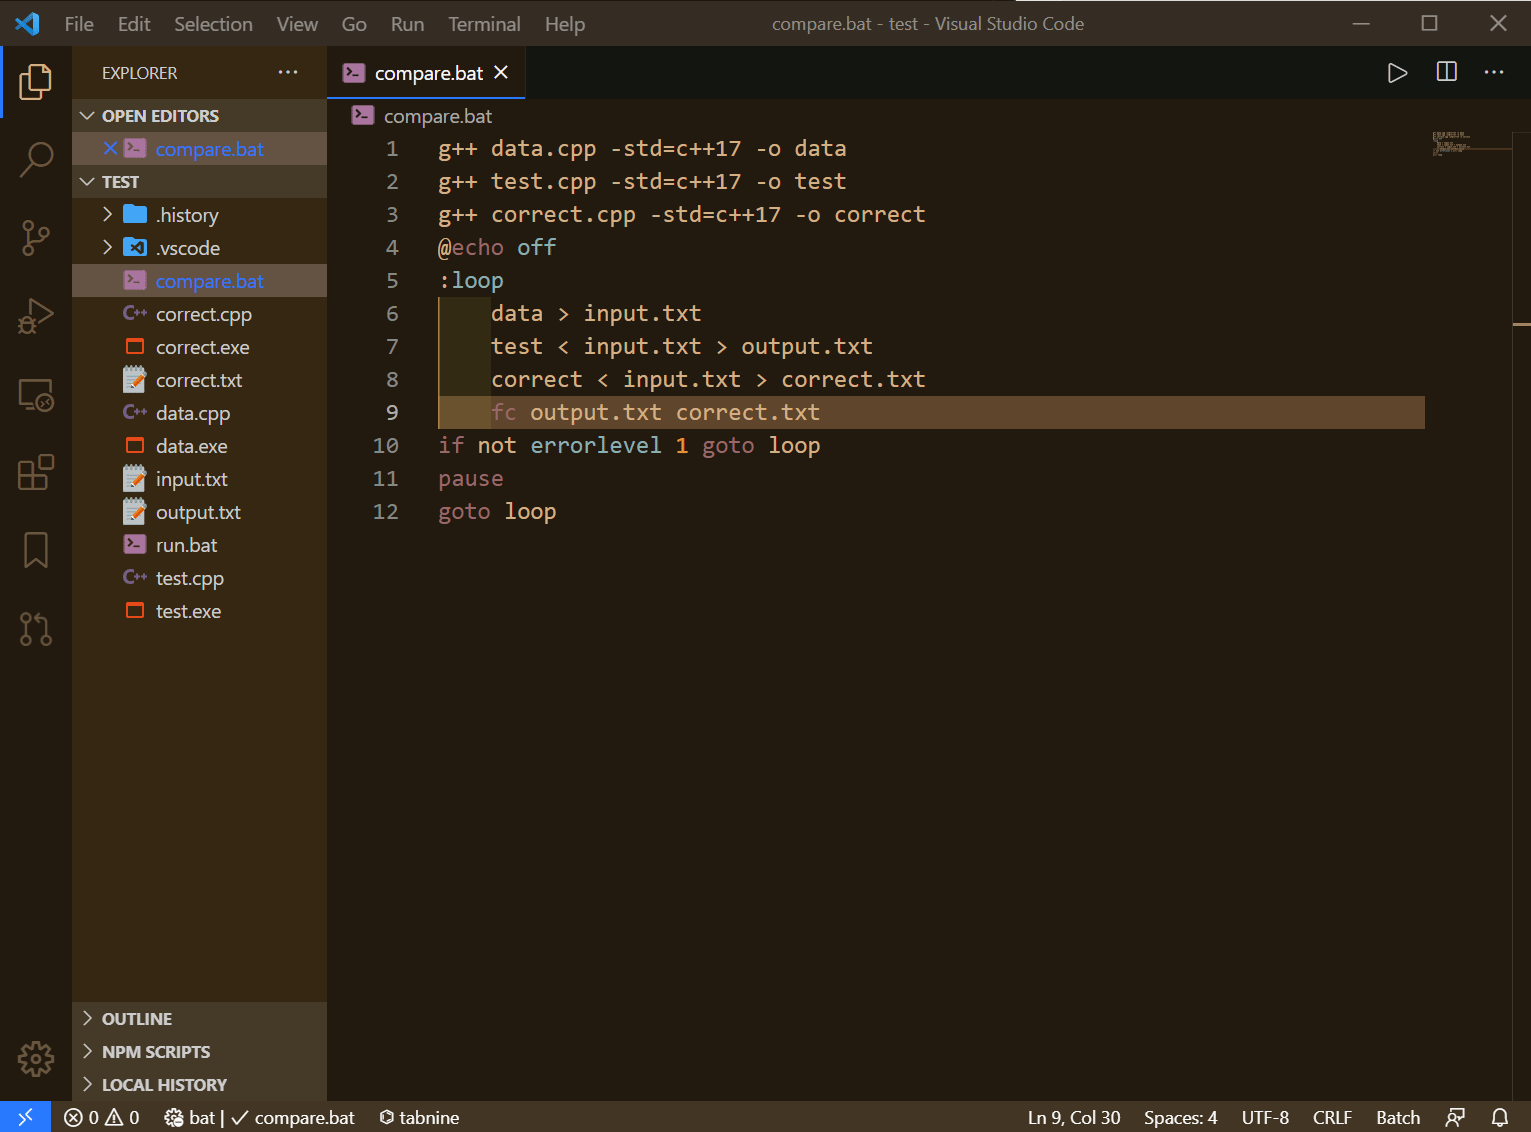
Task: Open the Pull Requests view icon
Action: pyautogui.click(x=36, y=628)
